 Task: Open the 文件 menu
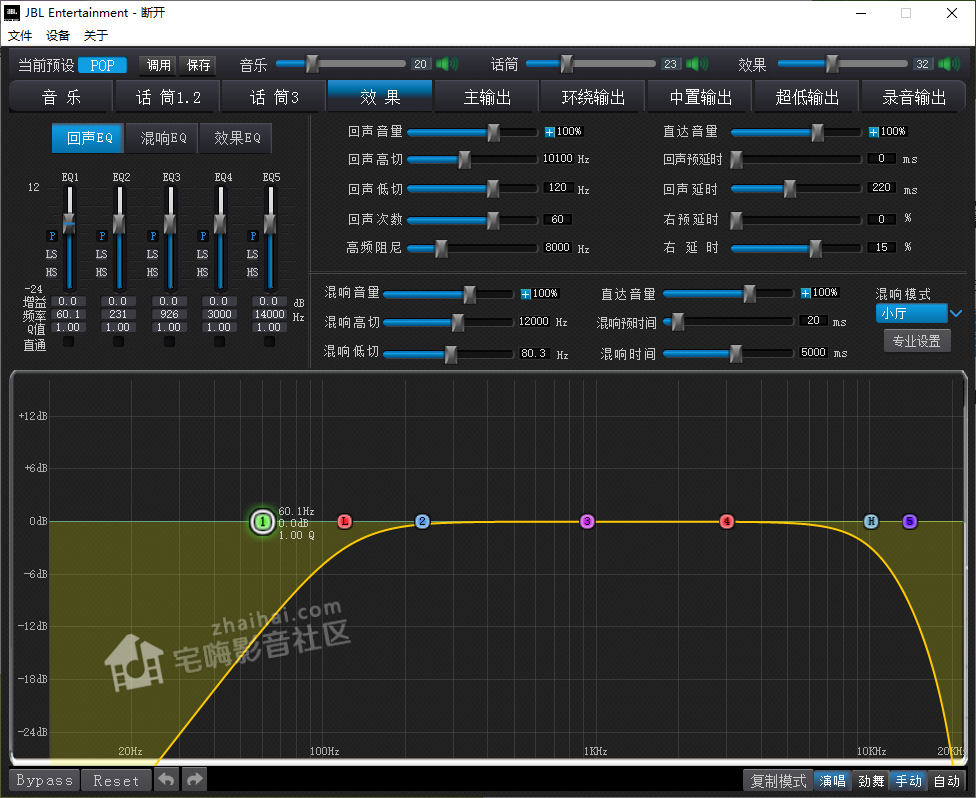pyautogui.click(x=19, y=35)
